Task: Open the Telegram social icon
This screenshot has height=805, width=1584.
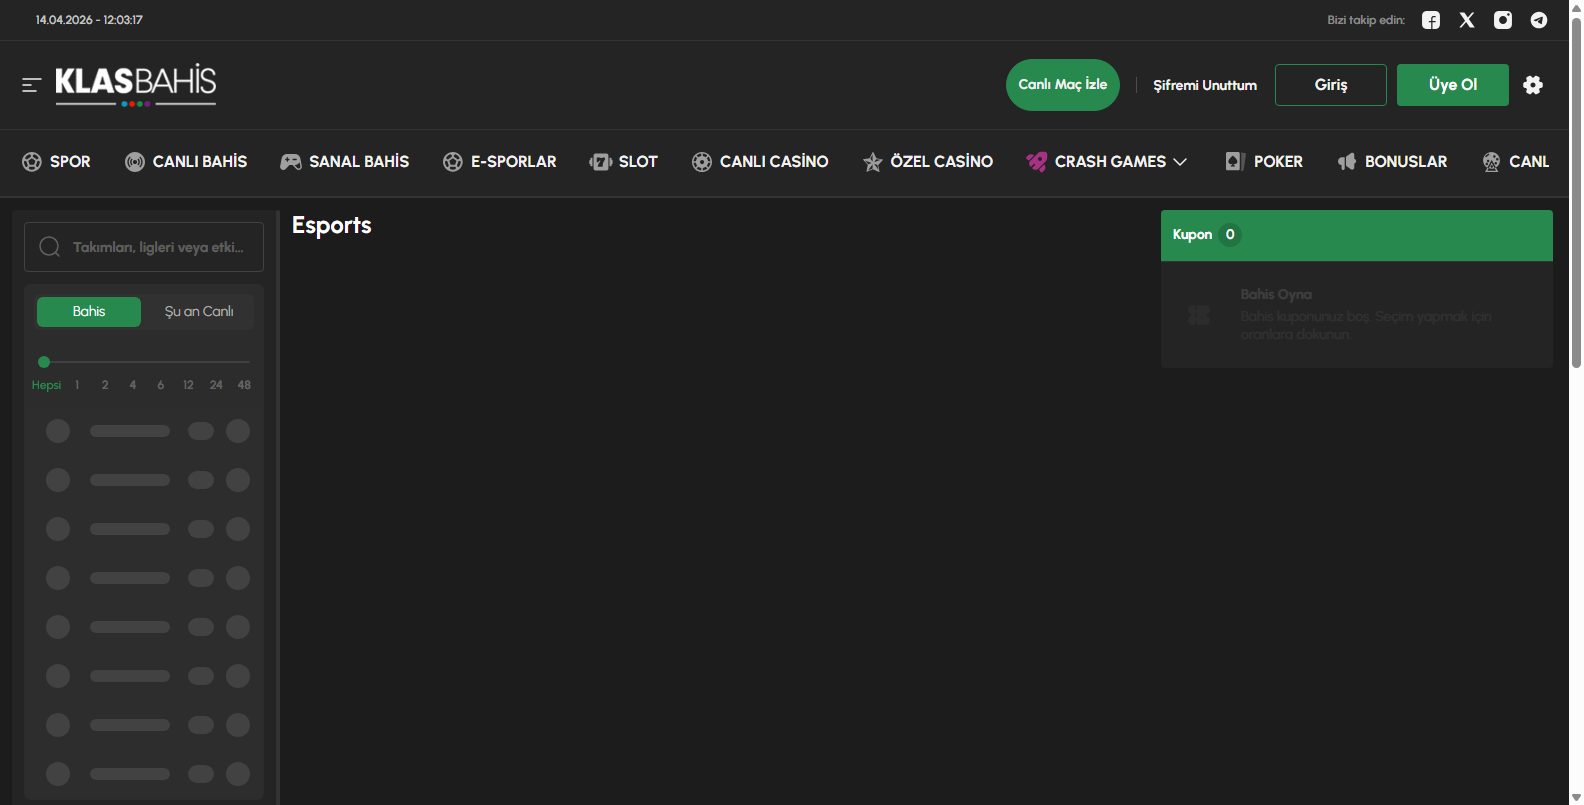Action: (x=1539, y=20)
